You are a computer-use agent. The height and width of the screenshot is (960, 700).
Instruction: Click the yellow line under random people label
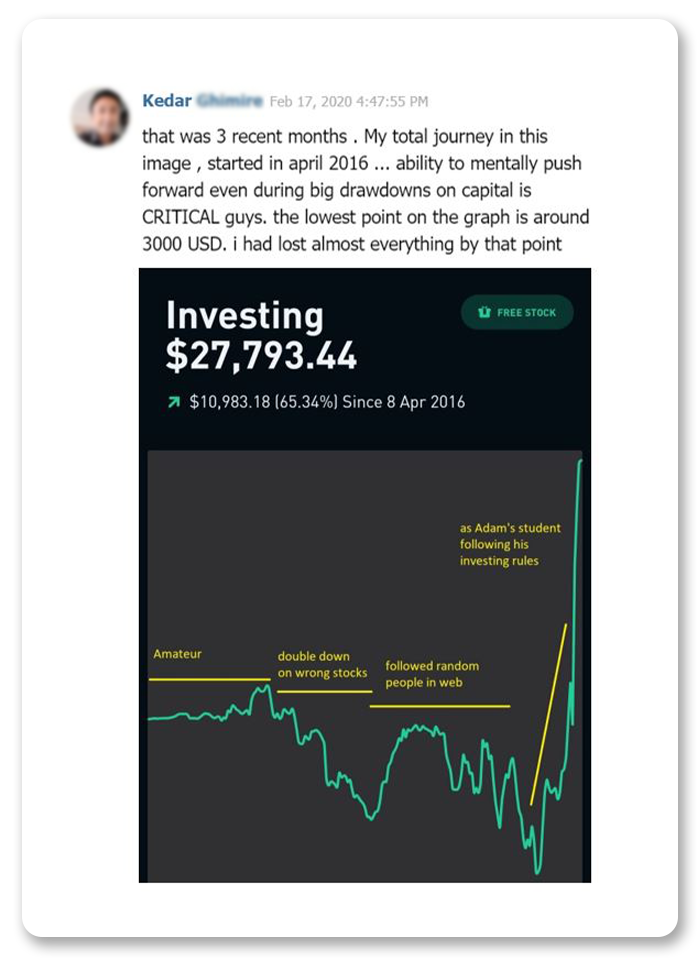click(440, 707)
